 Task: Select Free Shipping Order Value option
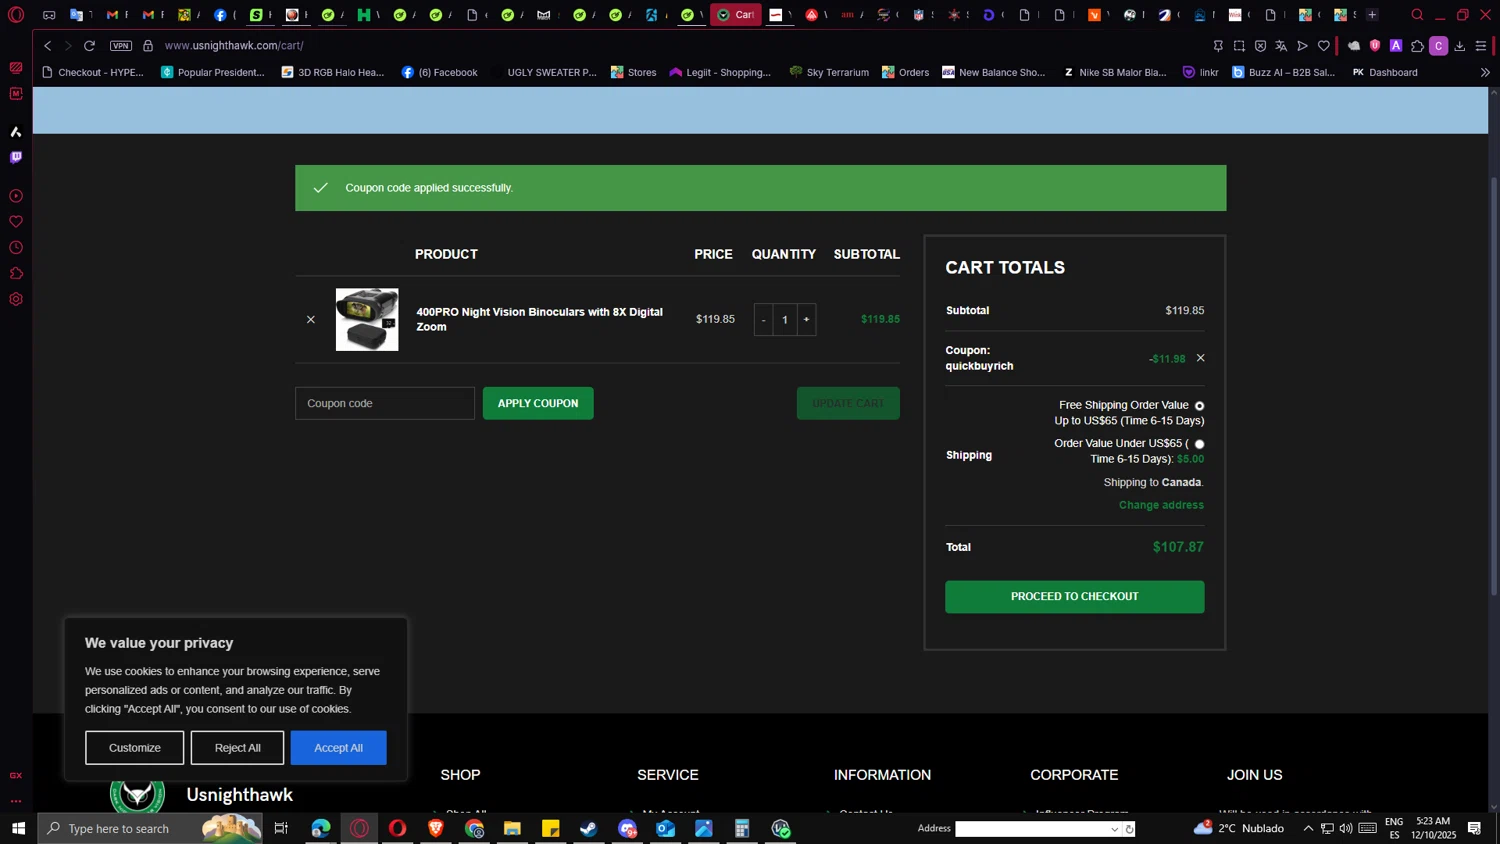tap(1199, 406)
